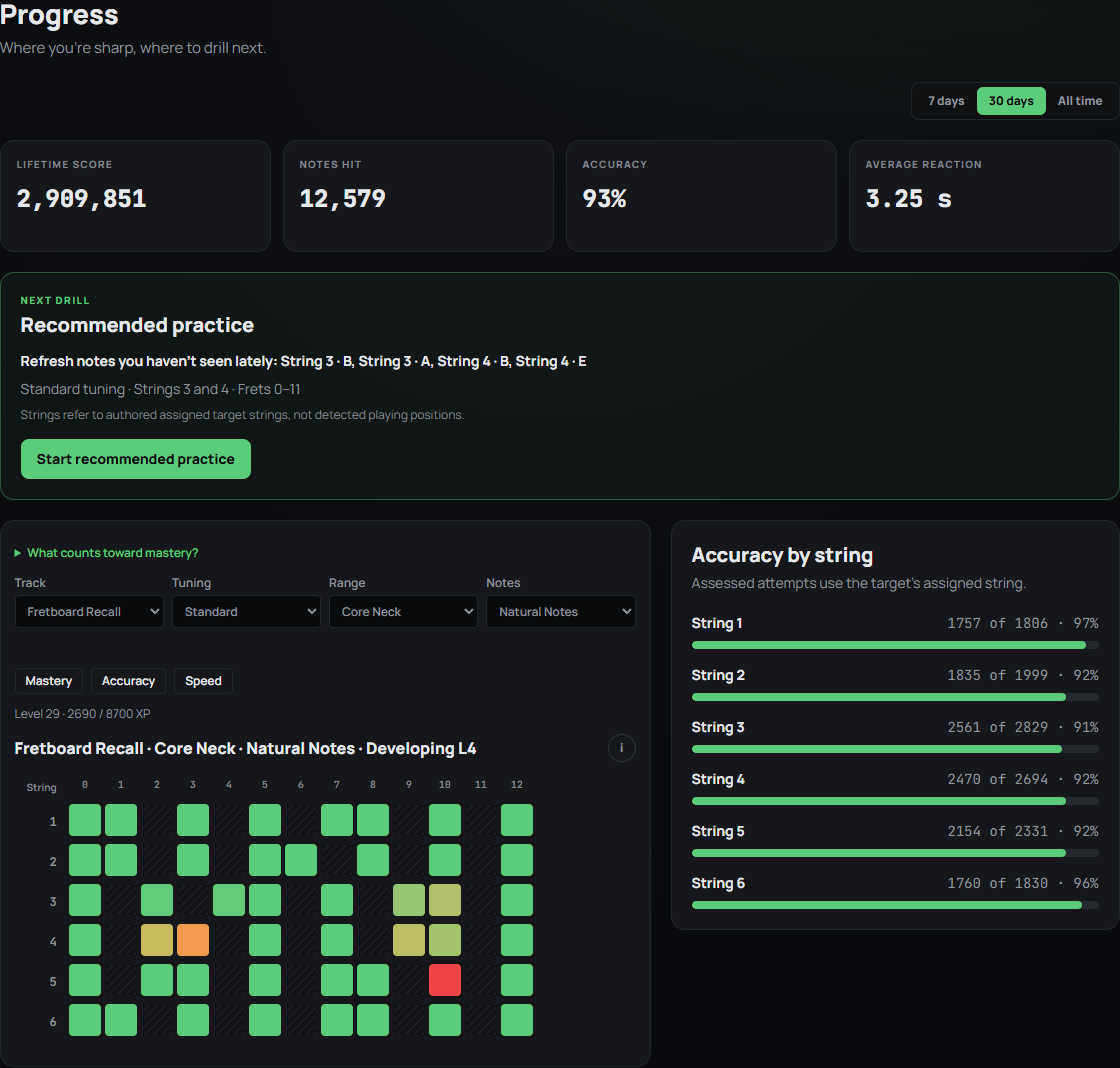This screenshot has width=1120, height=1068.
Task: Start recommended practice session
Action: [136, 459]
